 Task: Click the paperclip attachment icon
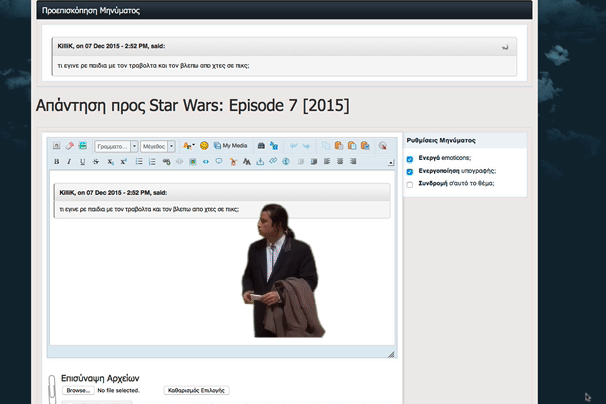pos(52,389)
